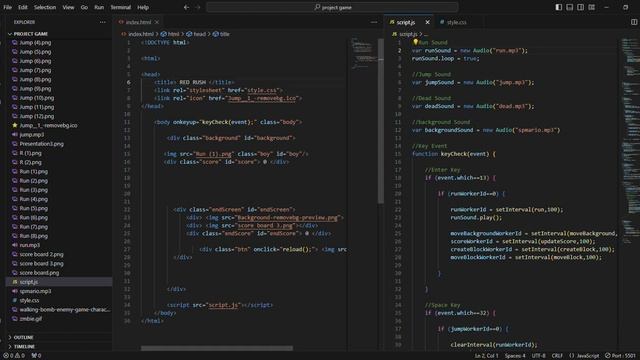Open the Run menu
Screen dimensions: 640x360
click(x=99, y=7)
